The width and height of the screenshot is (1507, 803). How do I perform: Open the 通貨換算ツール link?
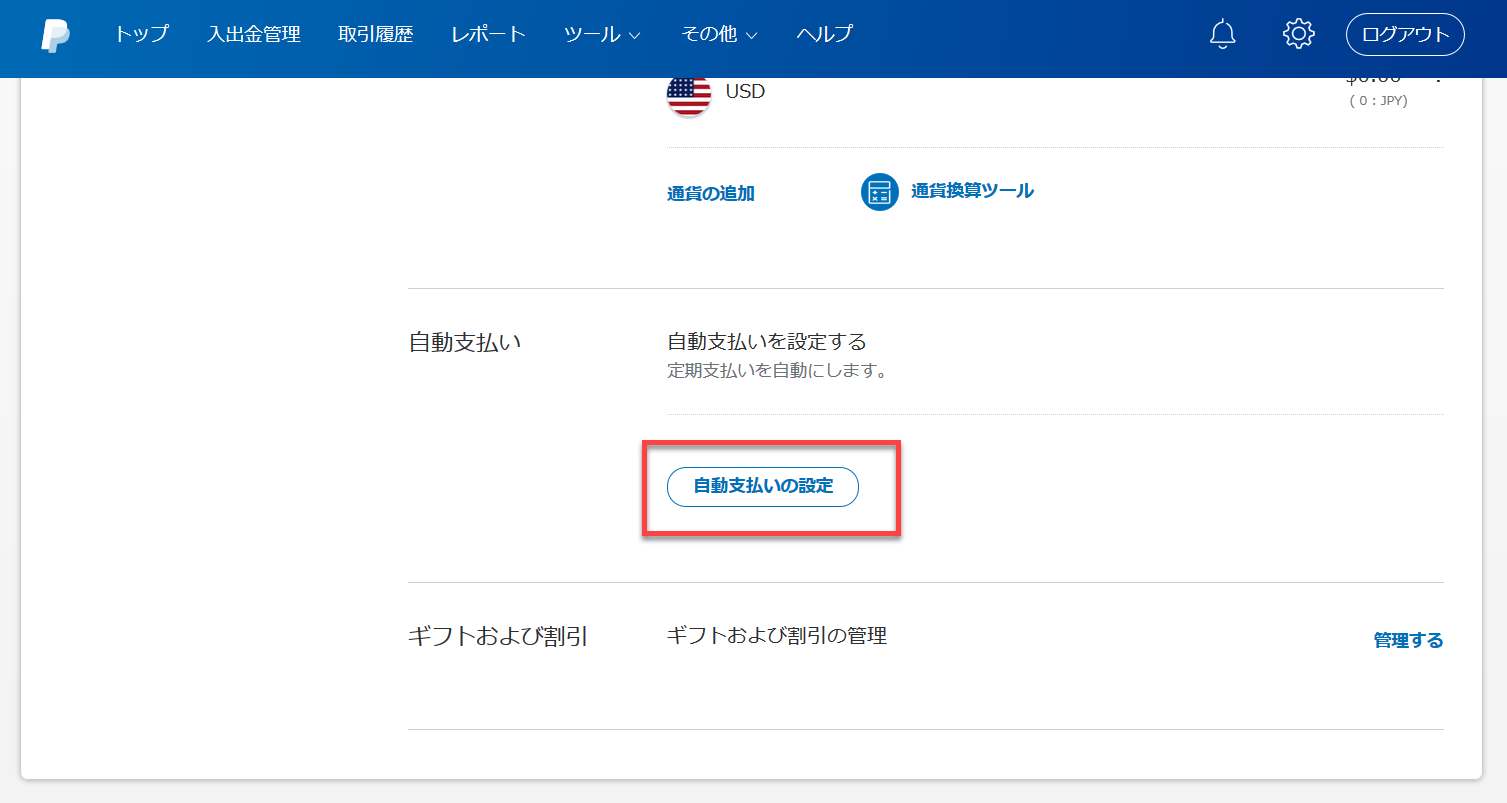coord(972,191)
